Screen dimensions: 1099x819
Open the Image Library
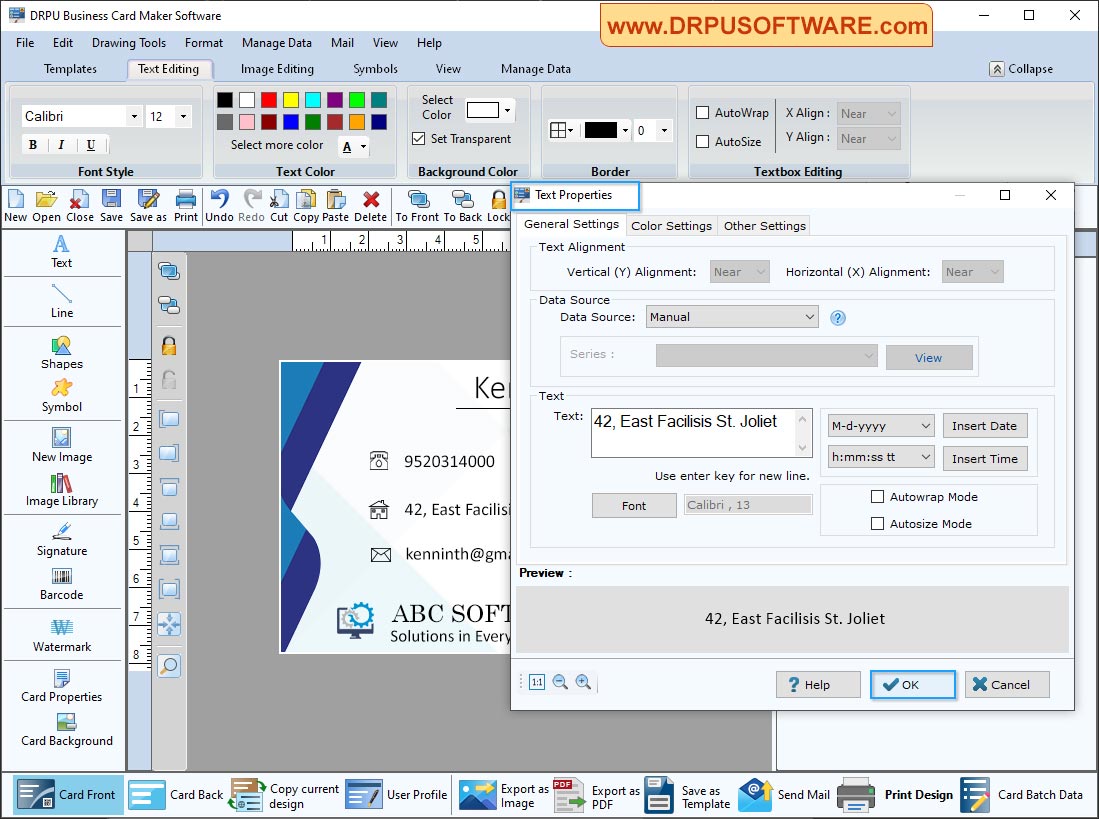(x=62, y=490)
